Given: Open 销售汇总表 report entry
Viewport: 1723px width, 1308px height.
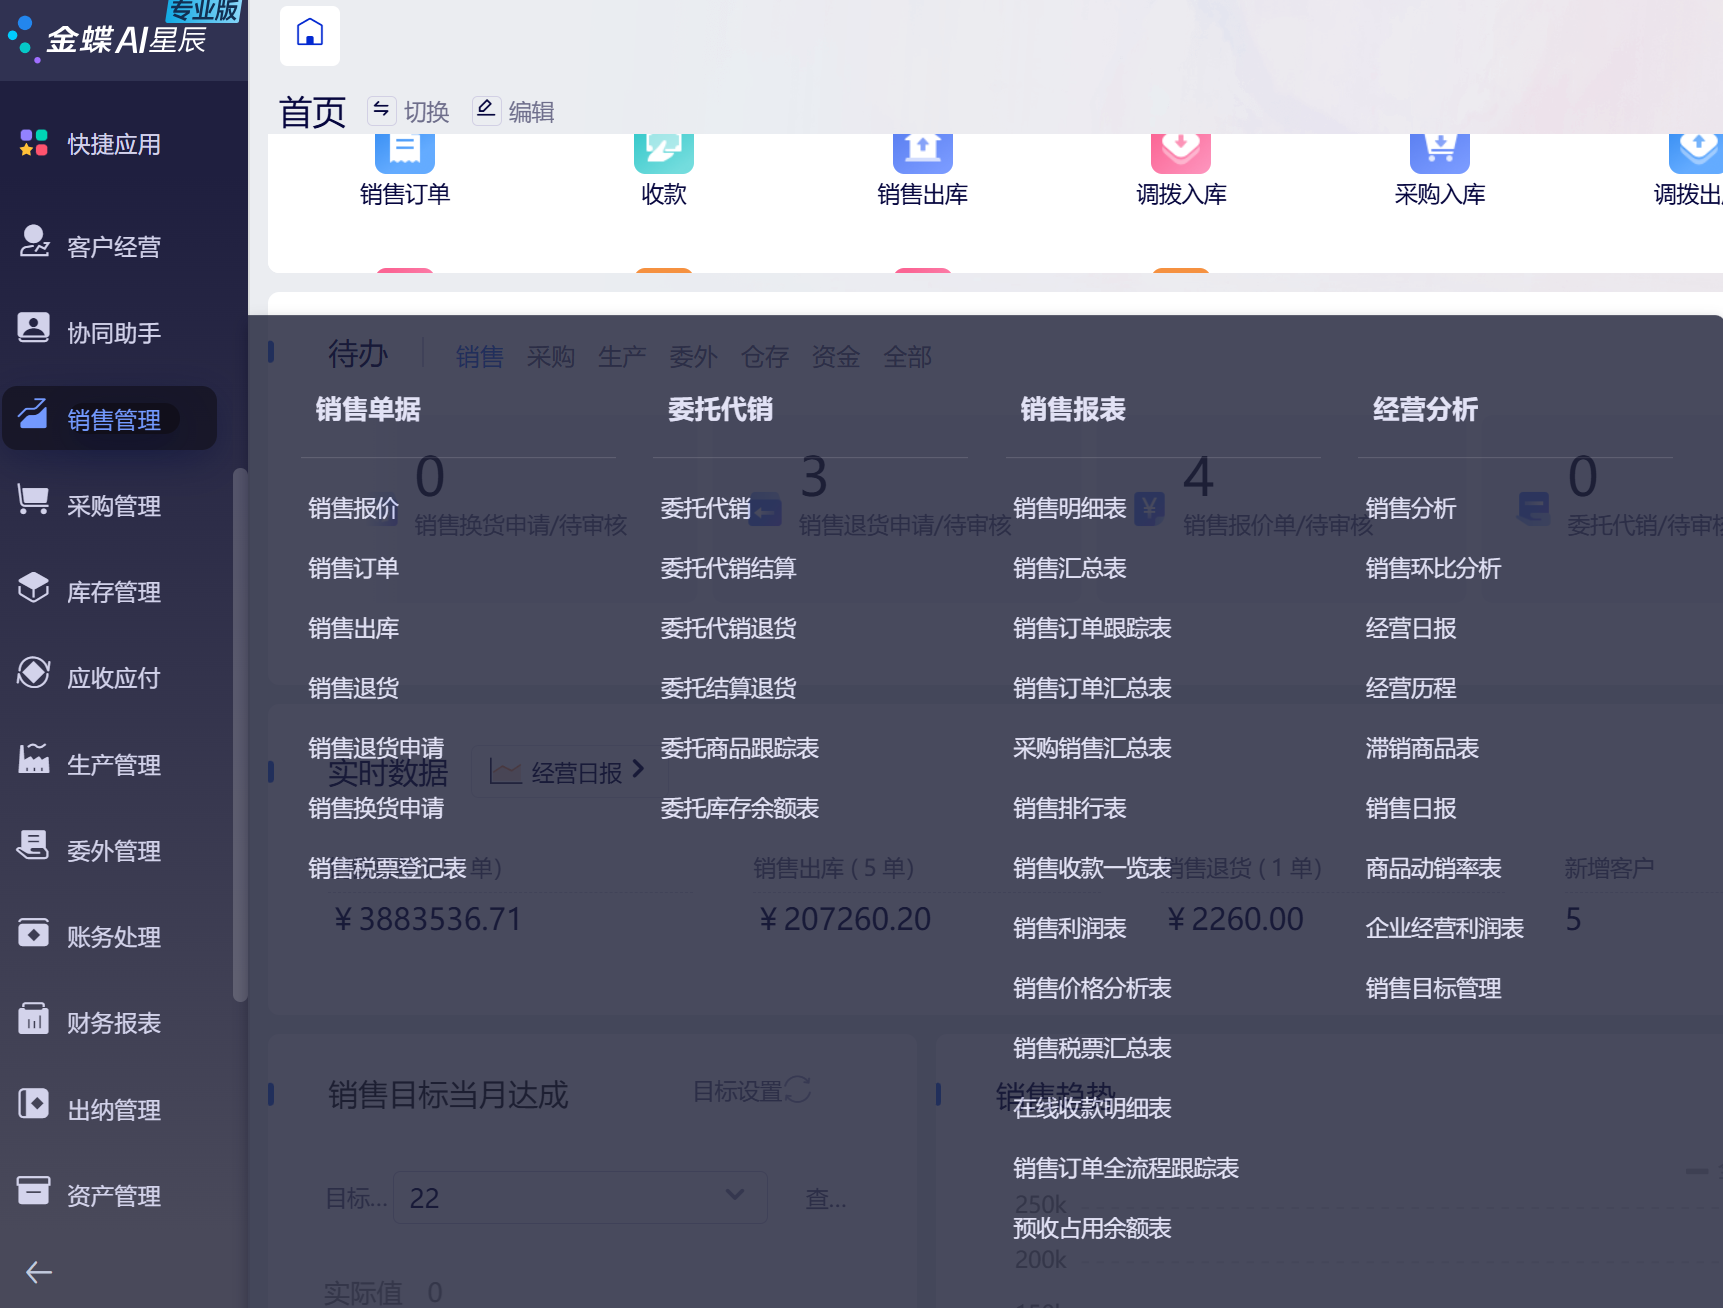Looking at the screenshot, I should 1070,569.
